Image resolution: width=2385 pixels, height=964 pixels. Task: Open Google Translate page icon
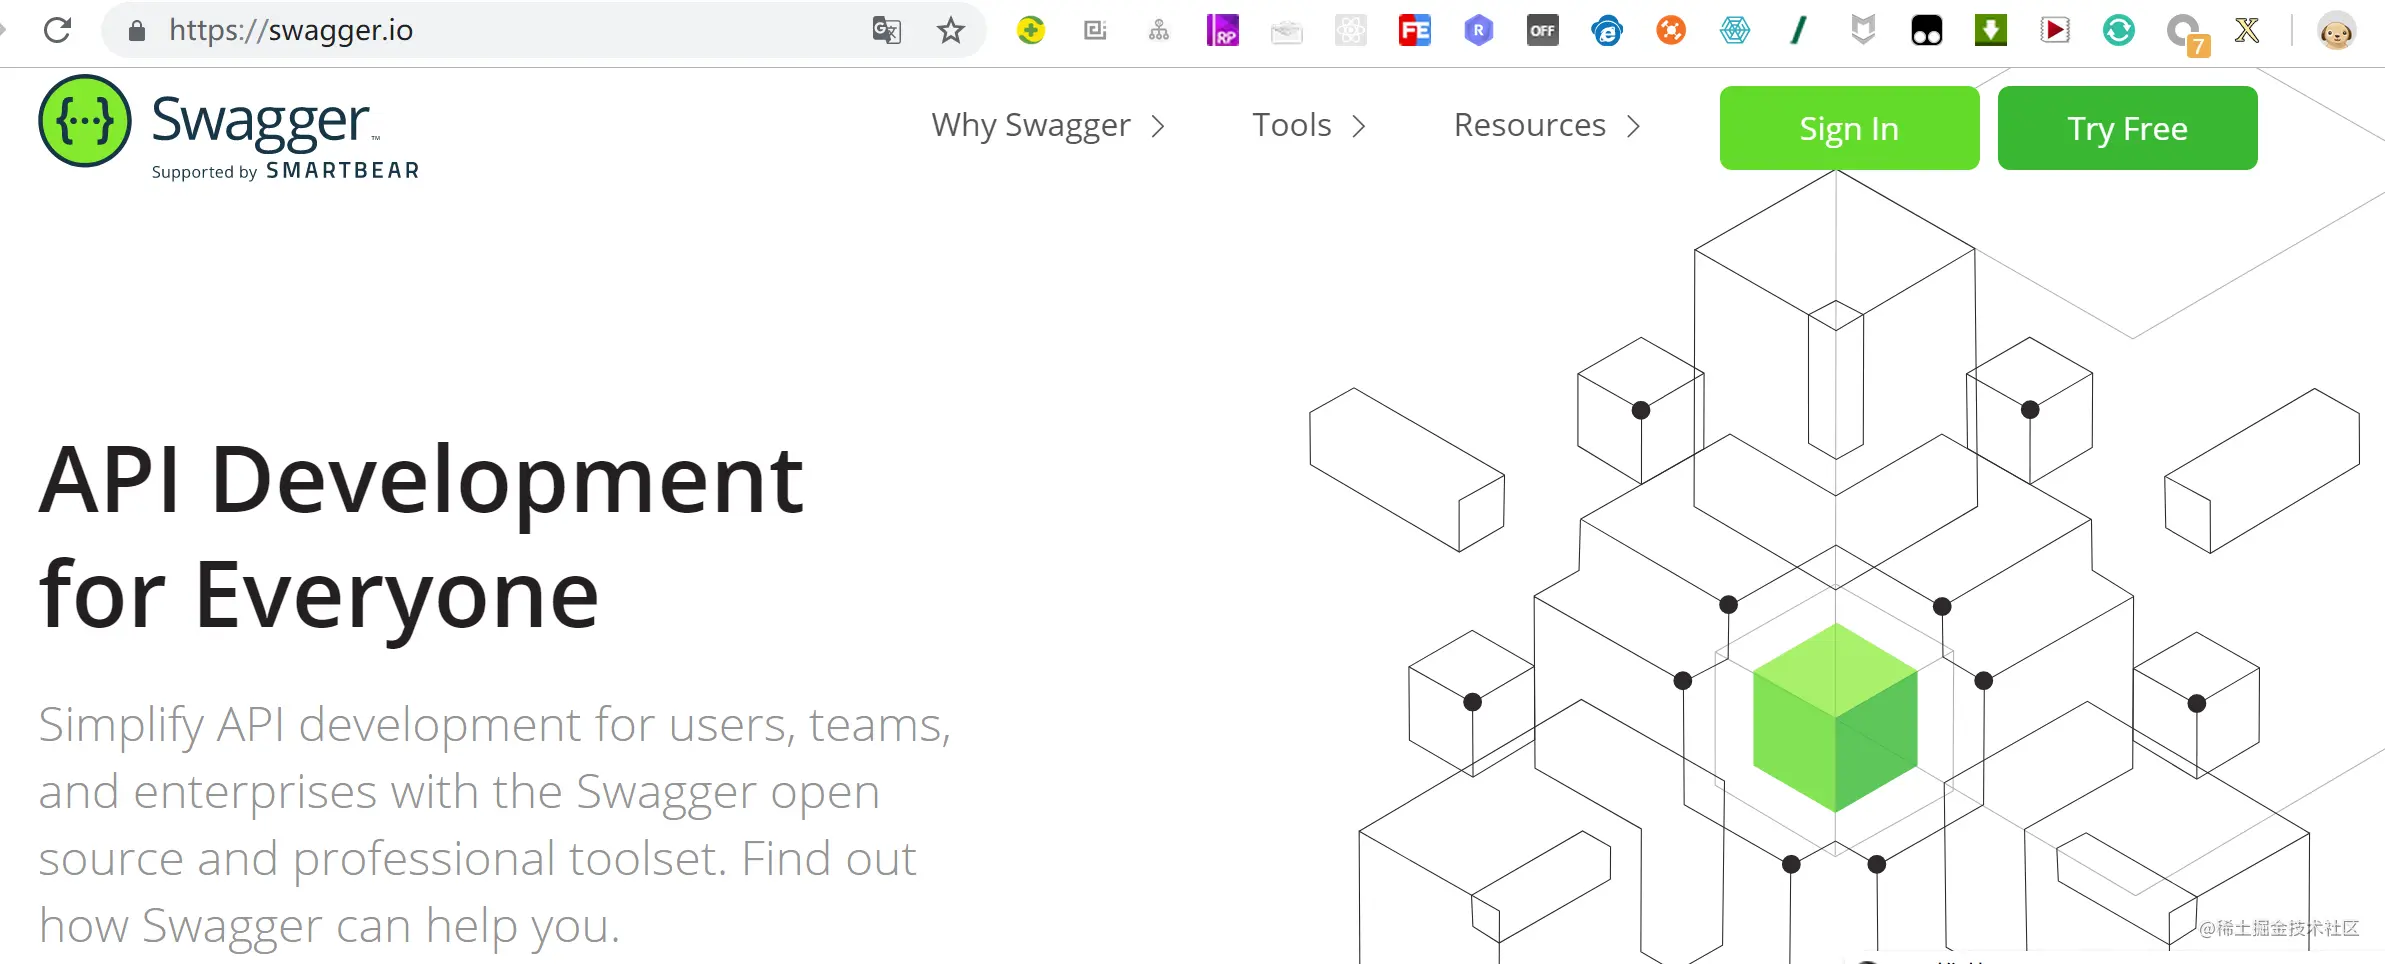pyautogui.click(x=886, y=30)
